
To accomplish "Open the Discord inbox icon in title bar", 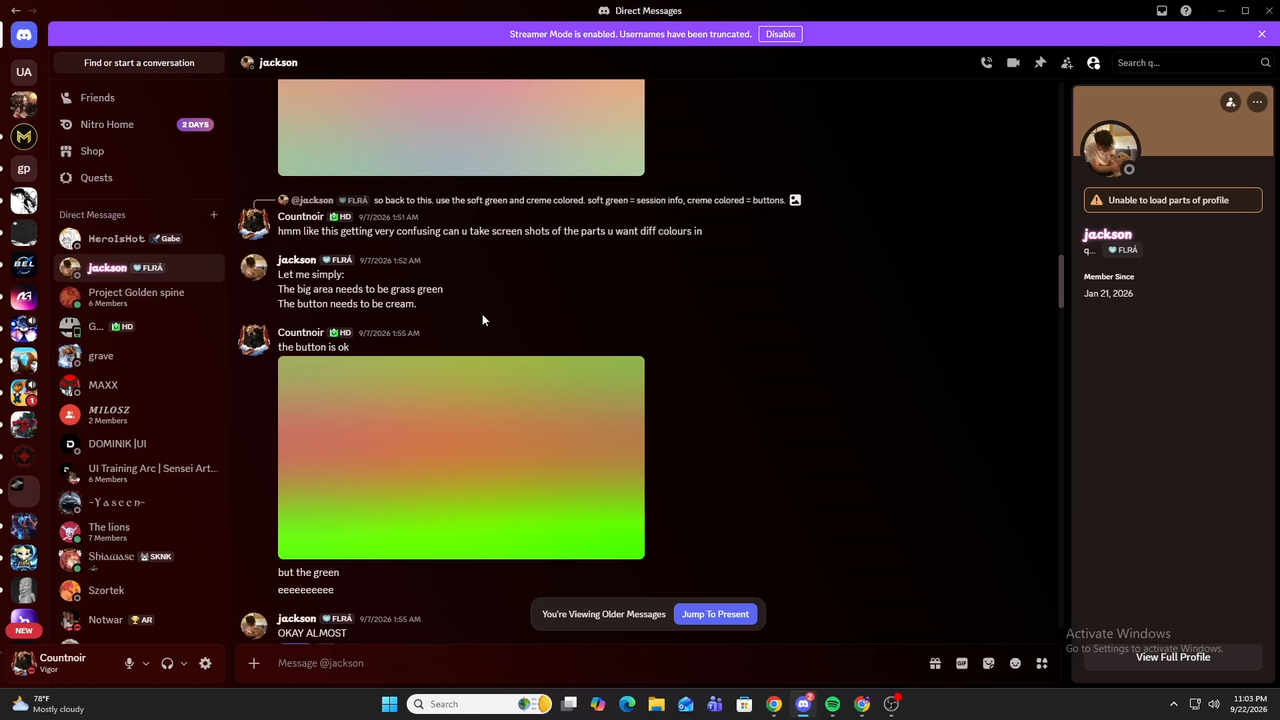I will click(1162, 11).
